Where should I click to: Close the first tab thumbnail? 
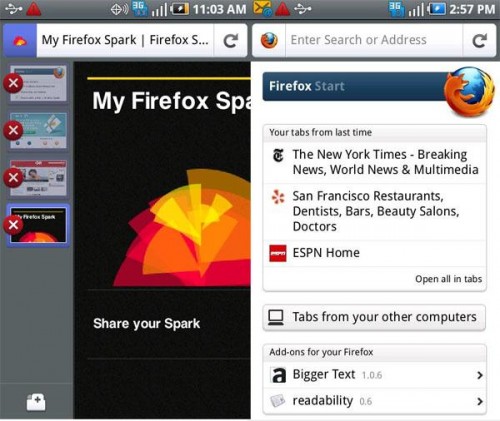(13, 83)
